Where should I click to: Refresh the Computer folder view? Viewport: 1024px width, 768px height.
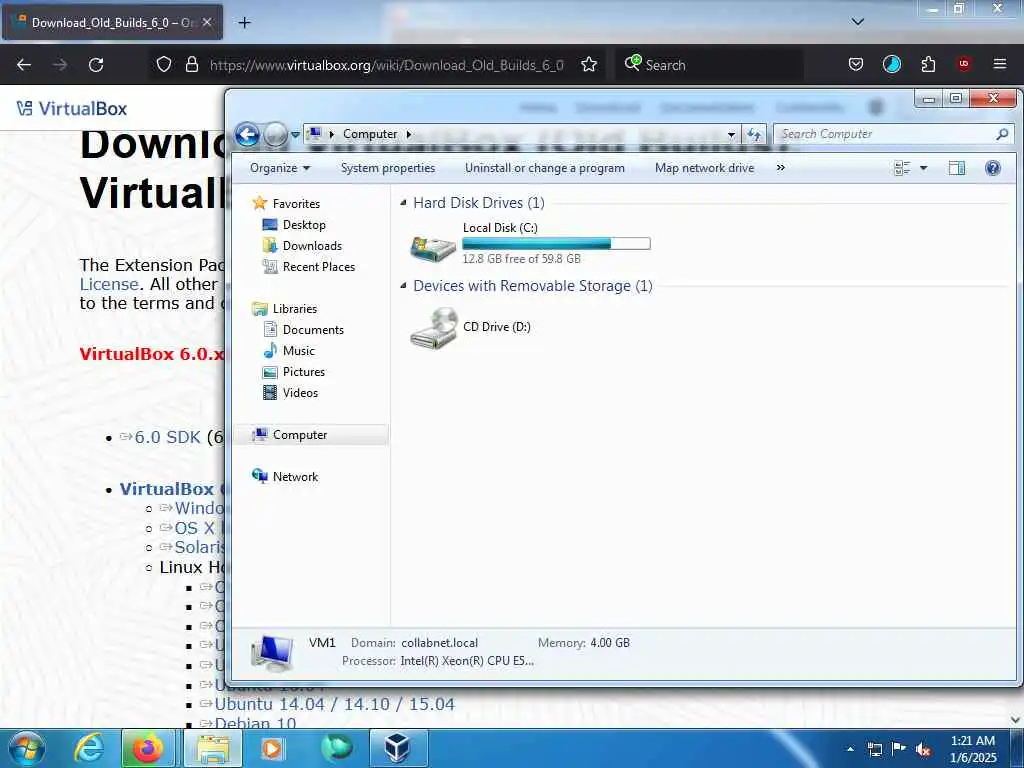point(754,135)
